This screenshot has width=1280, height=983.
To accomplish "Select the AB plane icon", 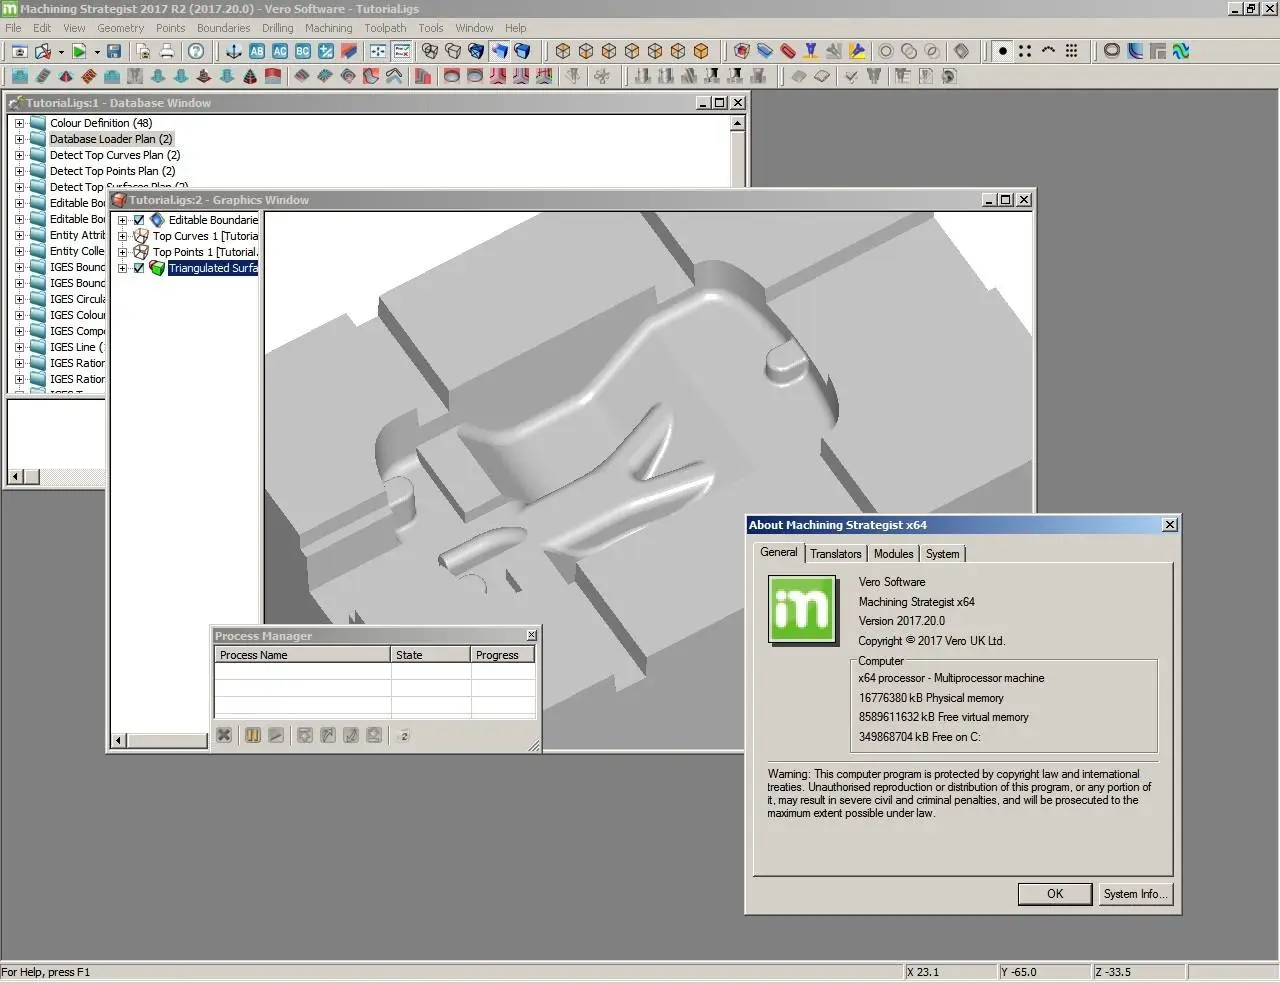I will pos(257,51).
